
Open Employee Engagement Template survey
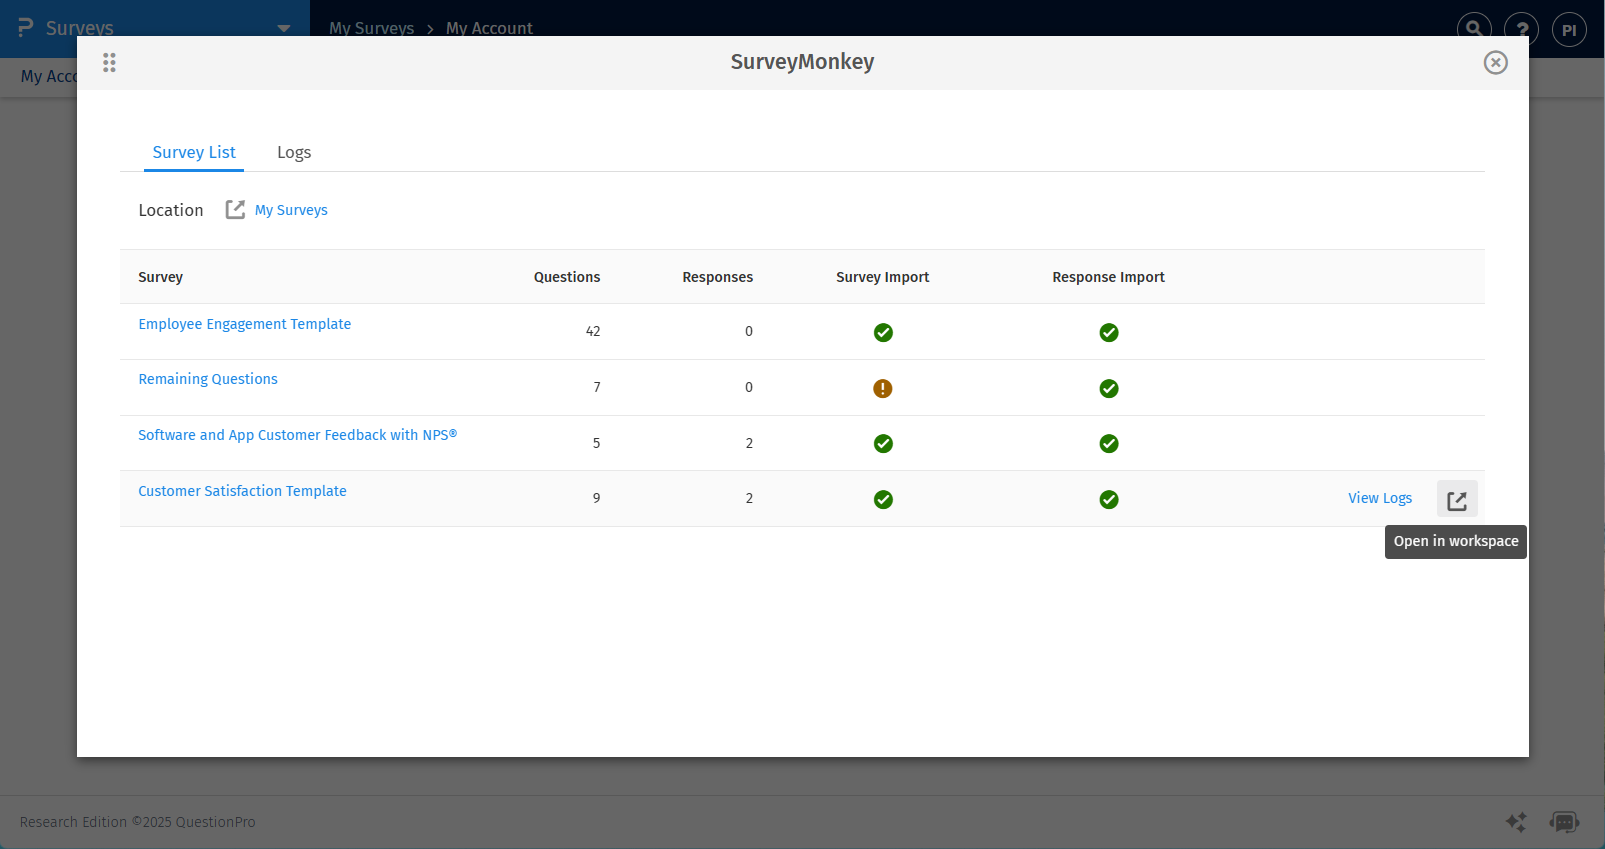[244, 324]
